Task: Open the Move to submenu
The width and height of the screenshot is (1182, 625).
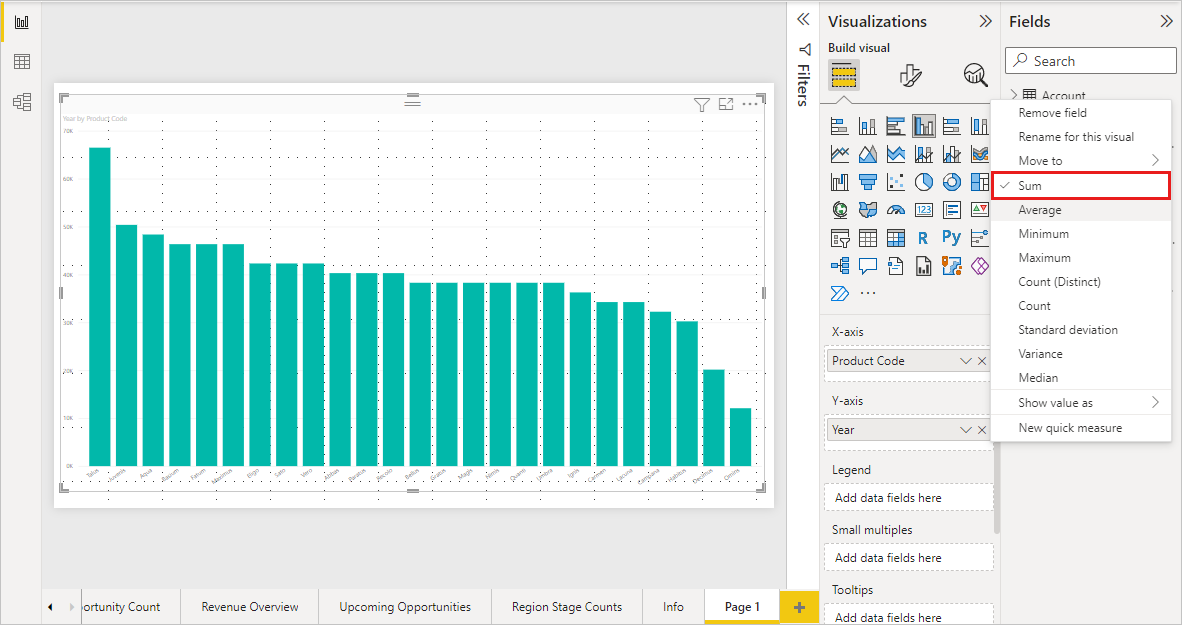Action: [1081, 161]
